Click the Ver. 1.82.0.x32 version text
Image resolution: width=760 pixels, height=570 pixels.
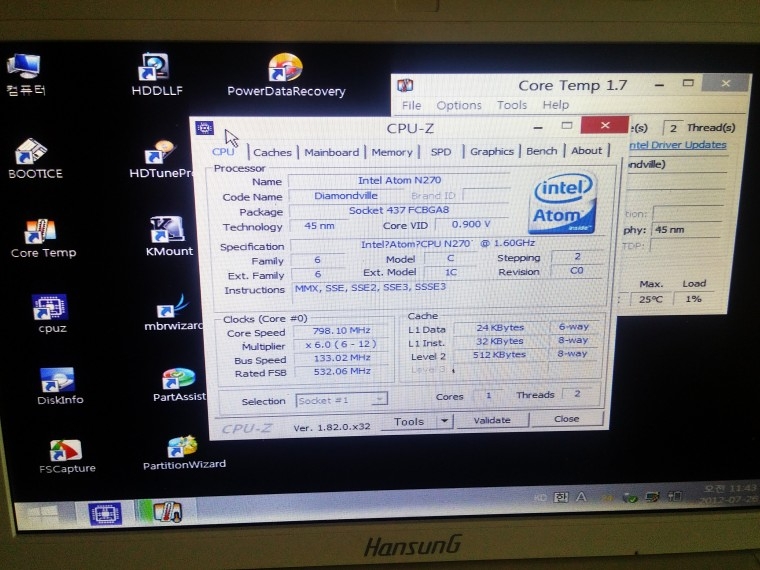click(332, 427)
